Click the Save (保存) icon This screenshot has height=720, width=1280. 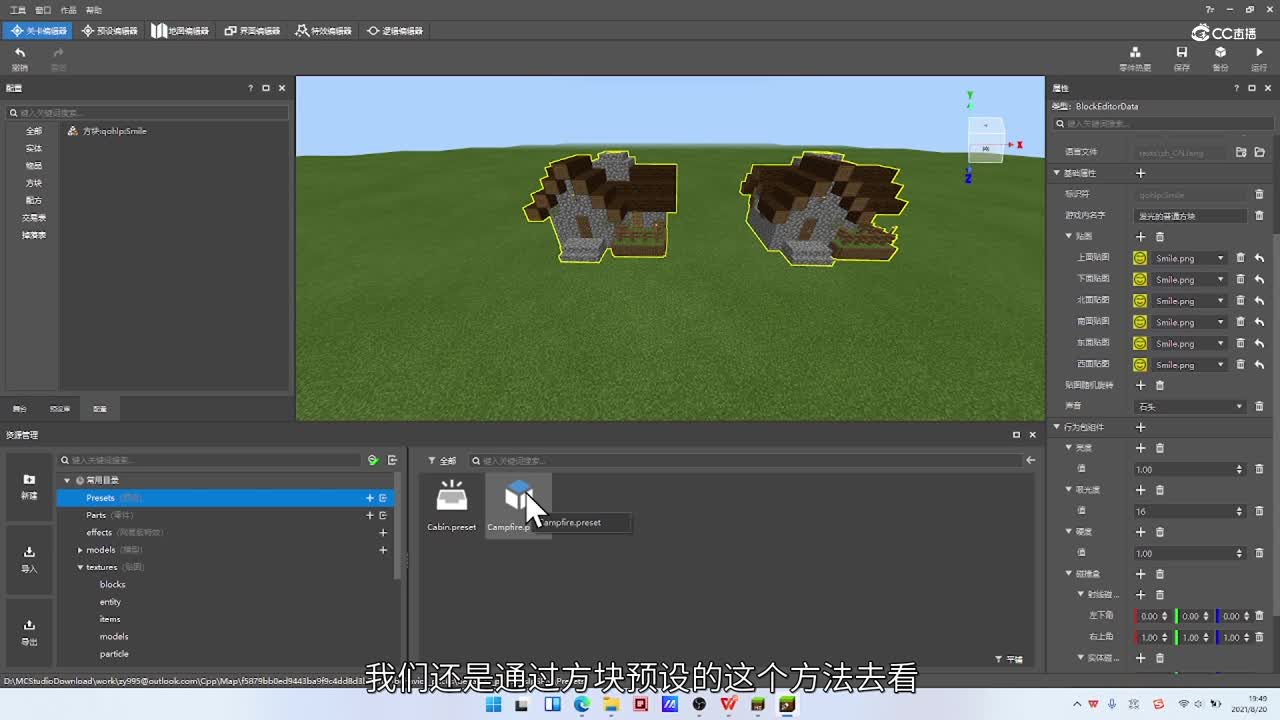1181,53
